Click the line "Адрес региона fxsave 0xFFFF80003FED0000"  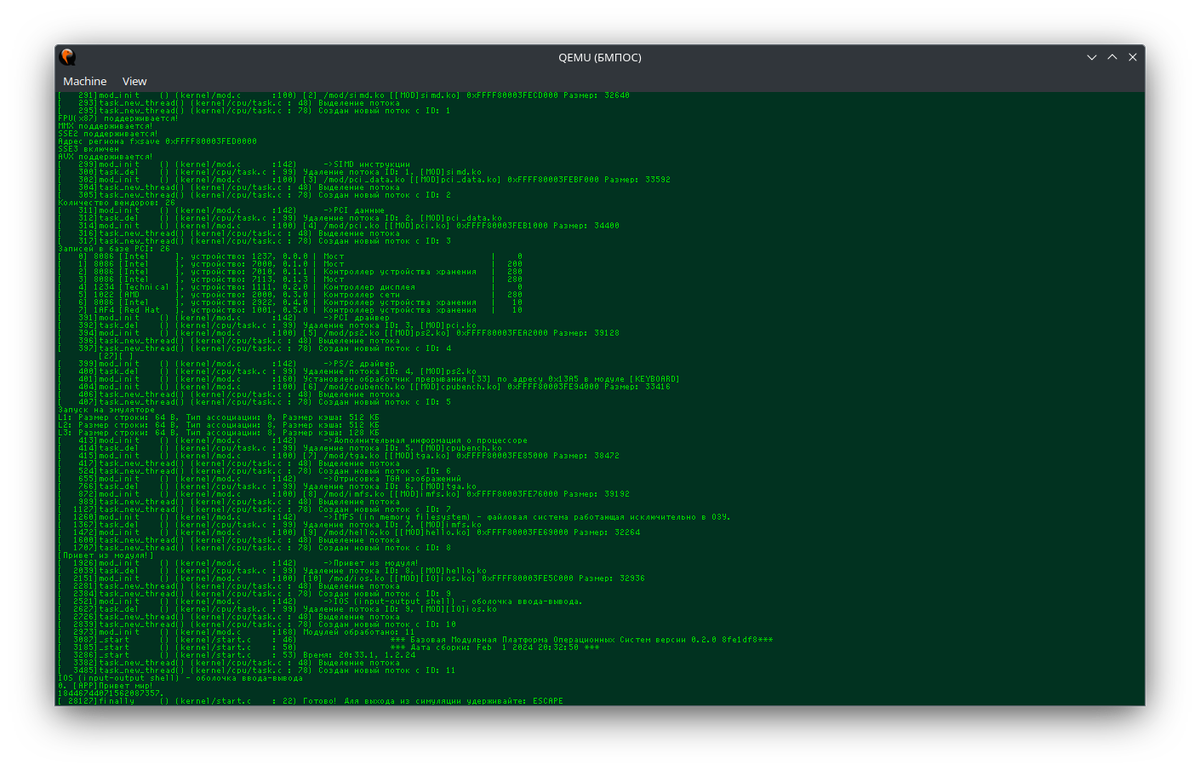point(157,141)
